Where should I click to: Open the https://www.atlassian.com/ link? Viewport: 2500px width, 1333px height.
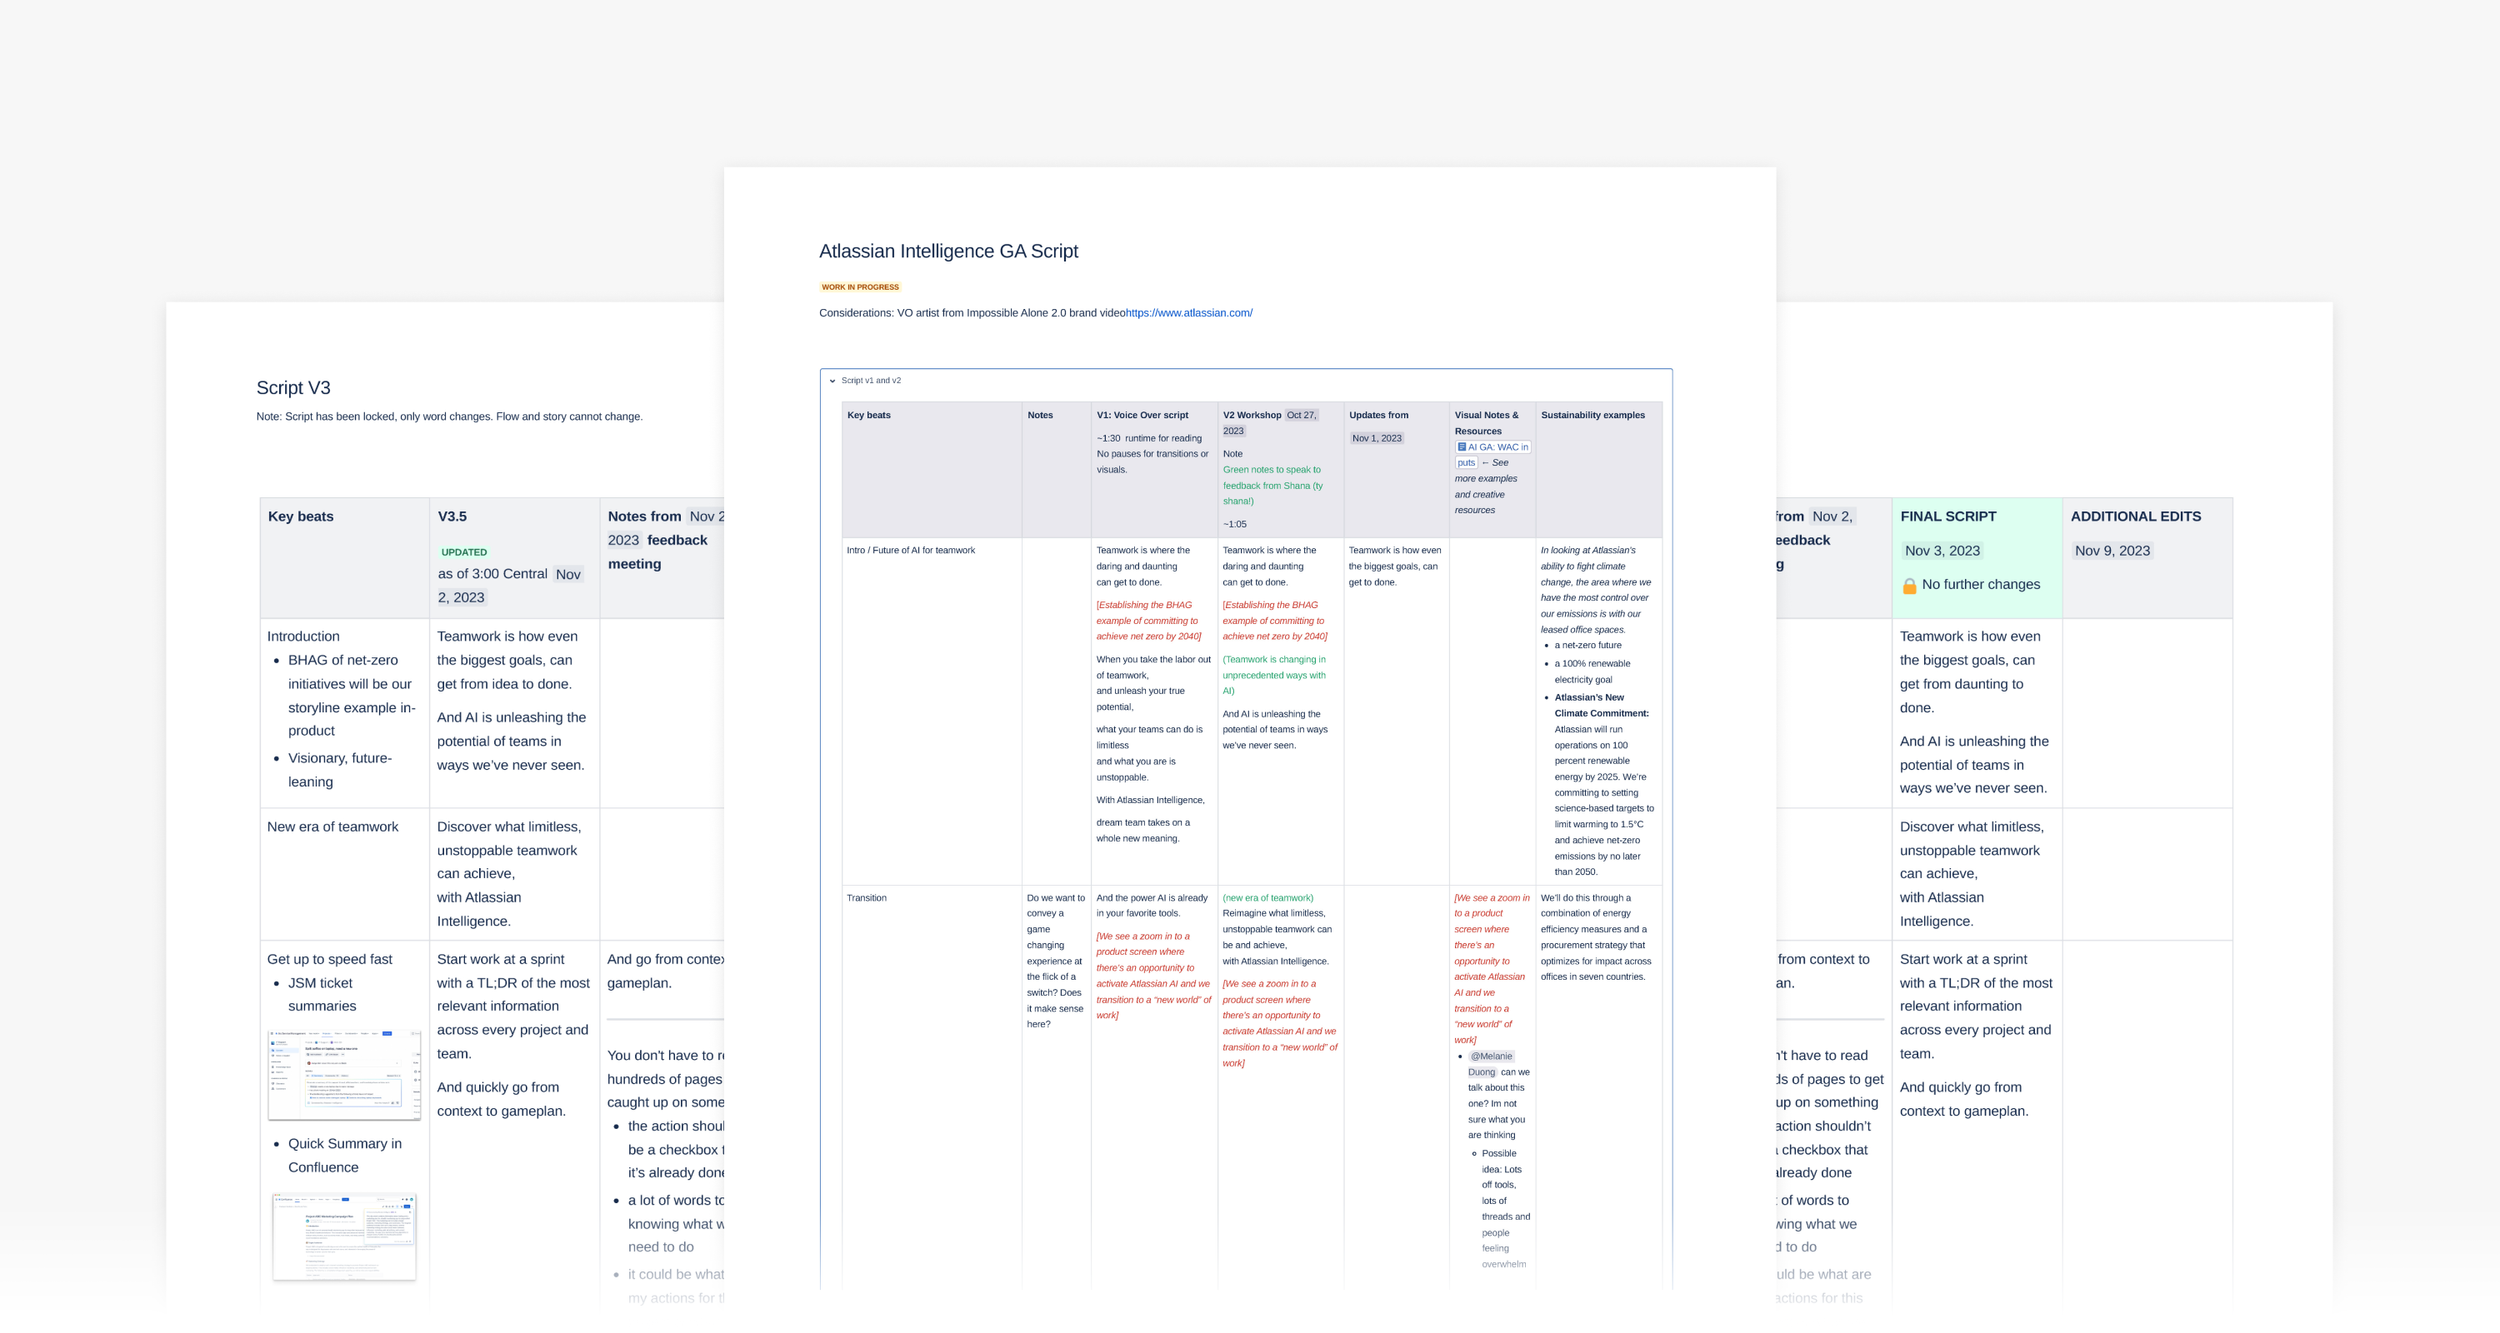[1188, 312]
